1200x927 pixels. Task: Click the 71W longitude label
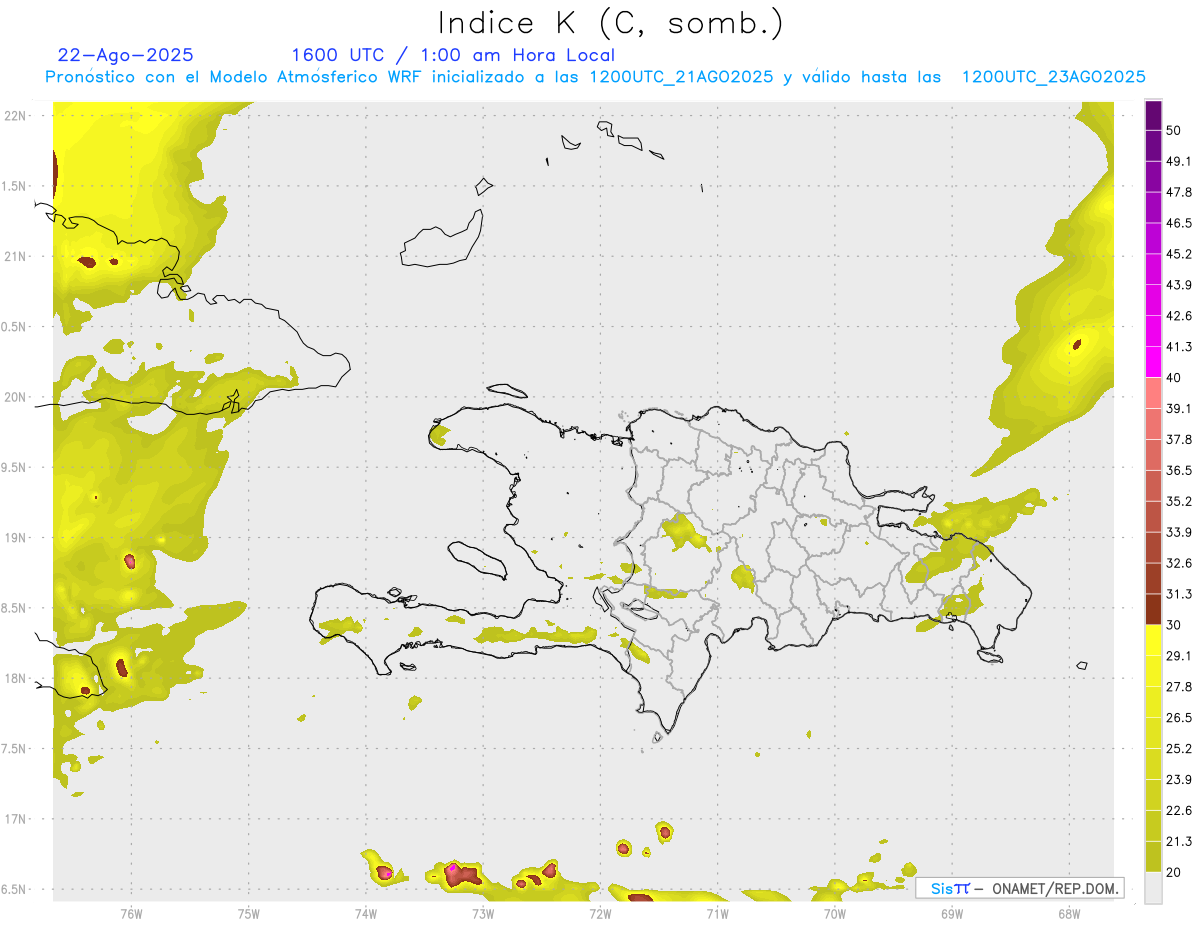click(x=717, y=913)
